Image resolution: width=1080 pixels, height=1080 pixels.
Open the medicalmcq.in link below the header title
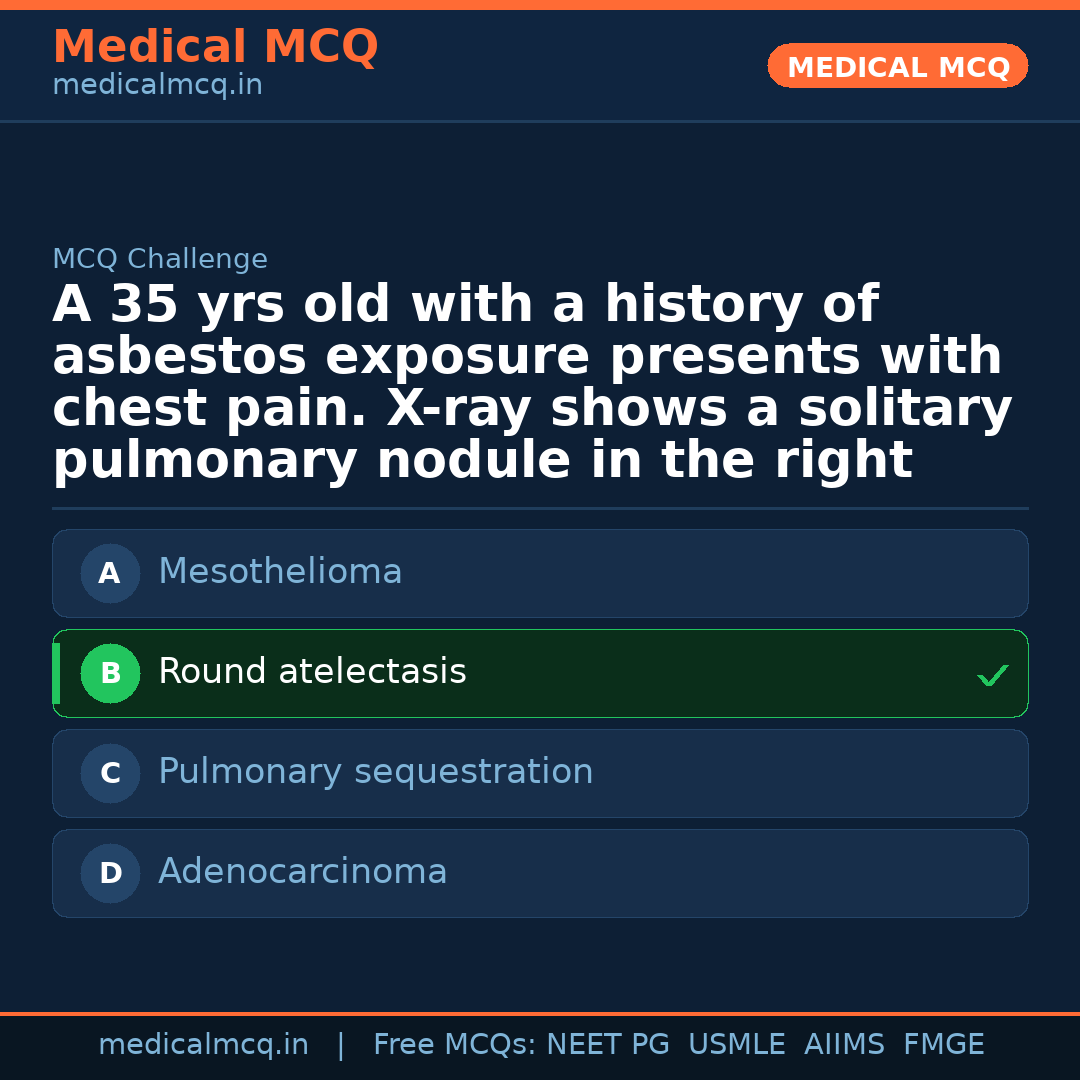pos(157,86)
